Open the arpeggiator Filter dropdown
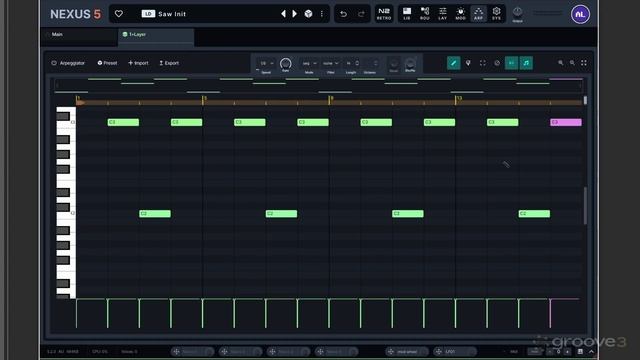The width and height of the screenshot is (640, 360). click(331, 63)
